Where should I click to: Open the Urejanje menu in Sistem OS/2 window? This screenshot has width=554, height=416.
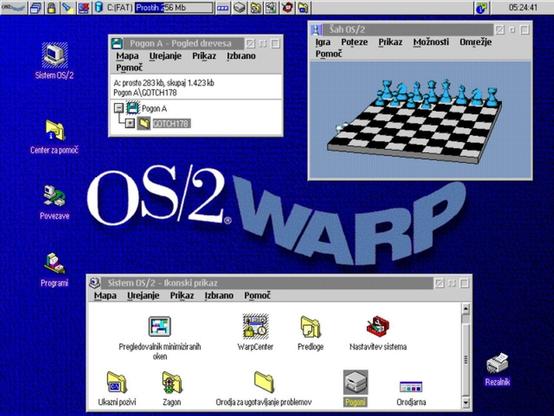coord(143,295)
